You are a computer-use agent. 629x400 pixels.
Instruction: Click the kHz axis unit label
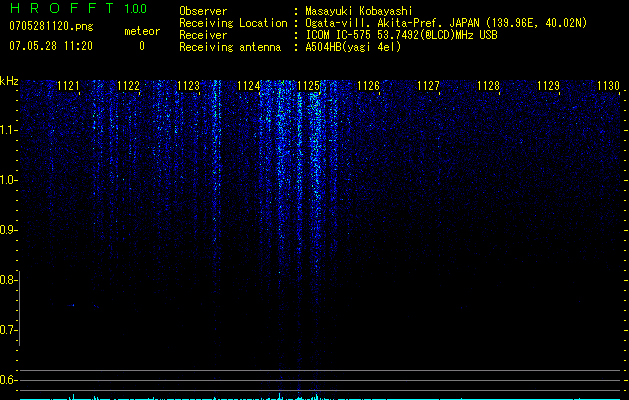coord(9,81)
